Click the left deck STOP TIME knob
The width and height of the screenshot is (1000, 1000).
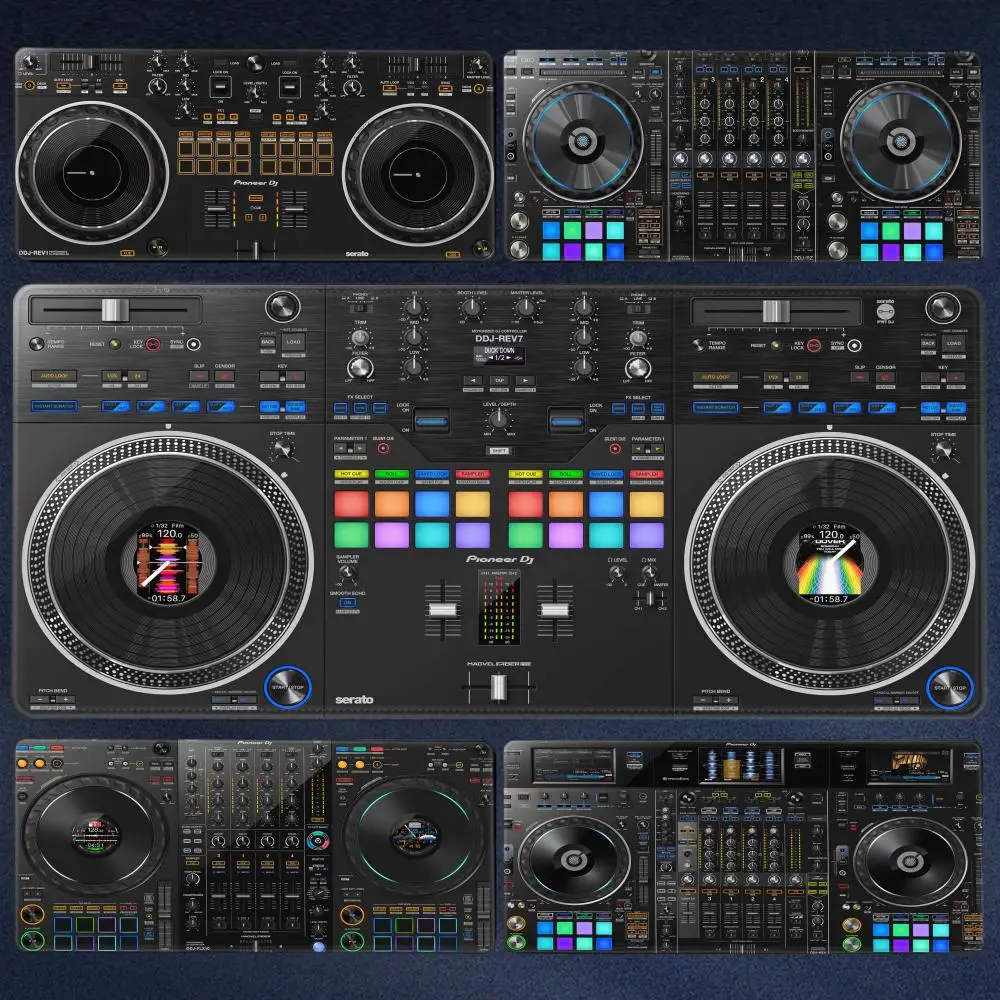[282, 450]
